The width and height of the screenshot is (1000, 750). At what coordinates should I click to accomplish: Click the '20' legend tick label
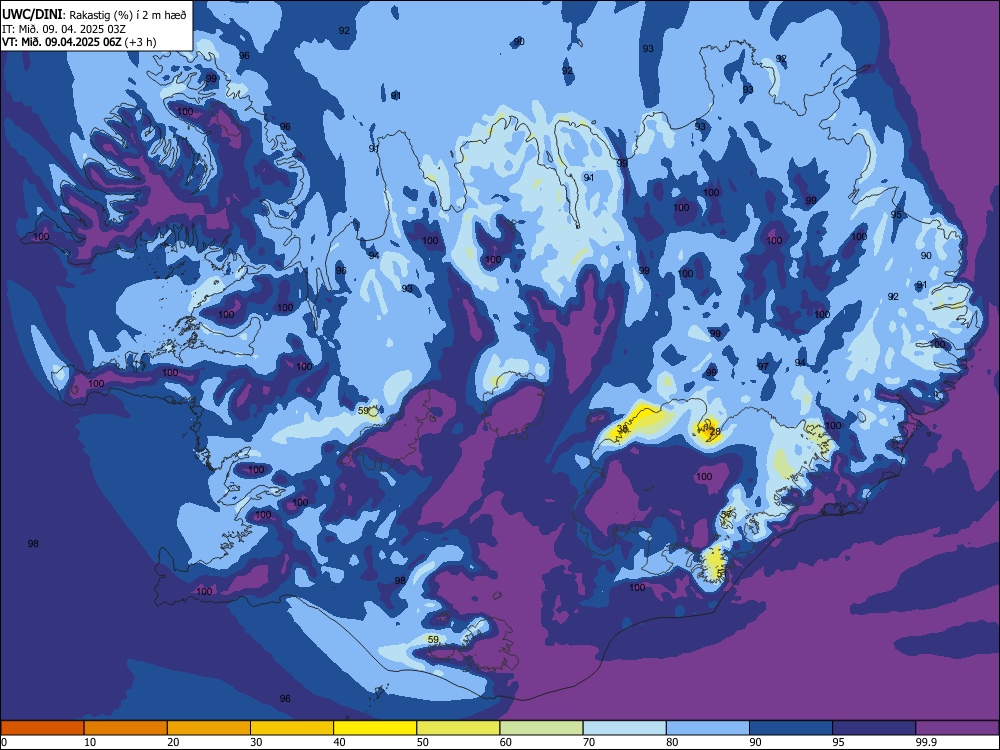coord(173,742)
